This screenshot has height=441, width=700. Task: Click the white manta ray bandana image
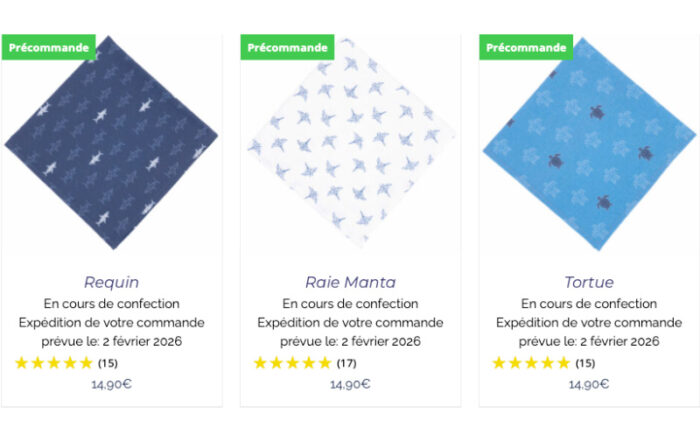coord(350,145)
